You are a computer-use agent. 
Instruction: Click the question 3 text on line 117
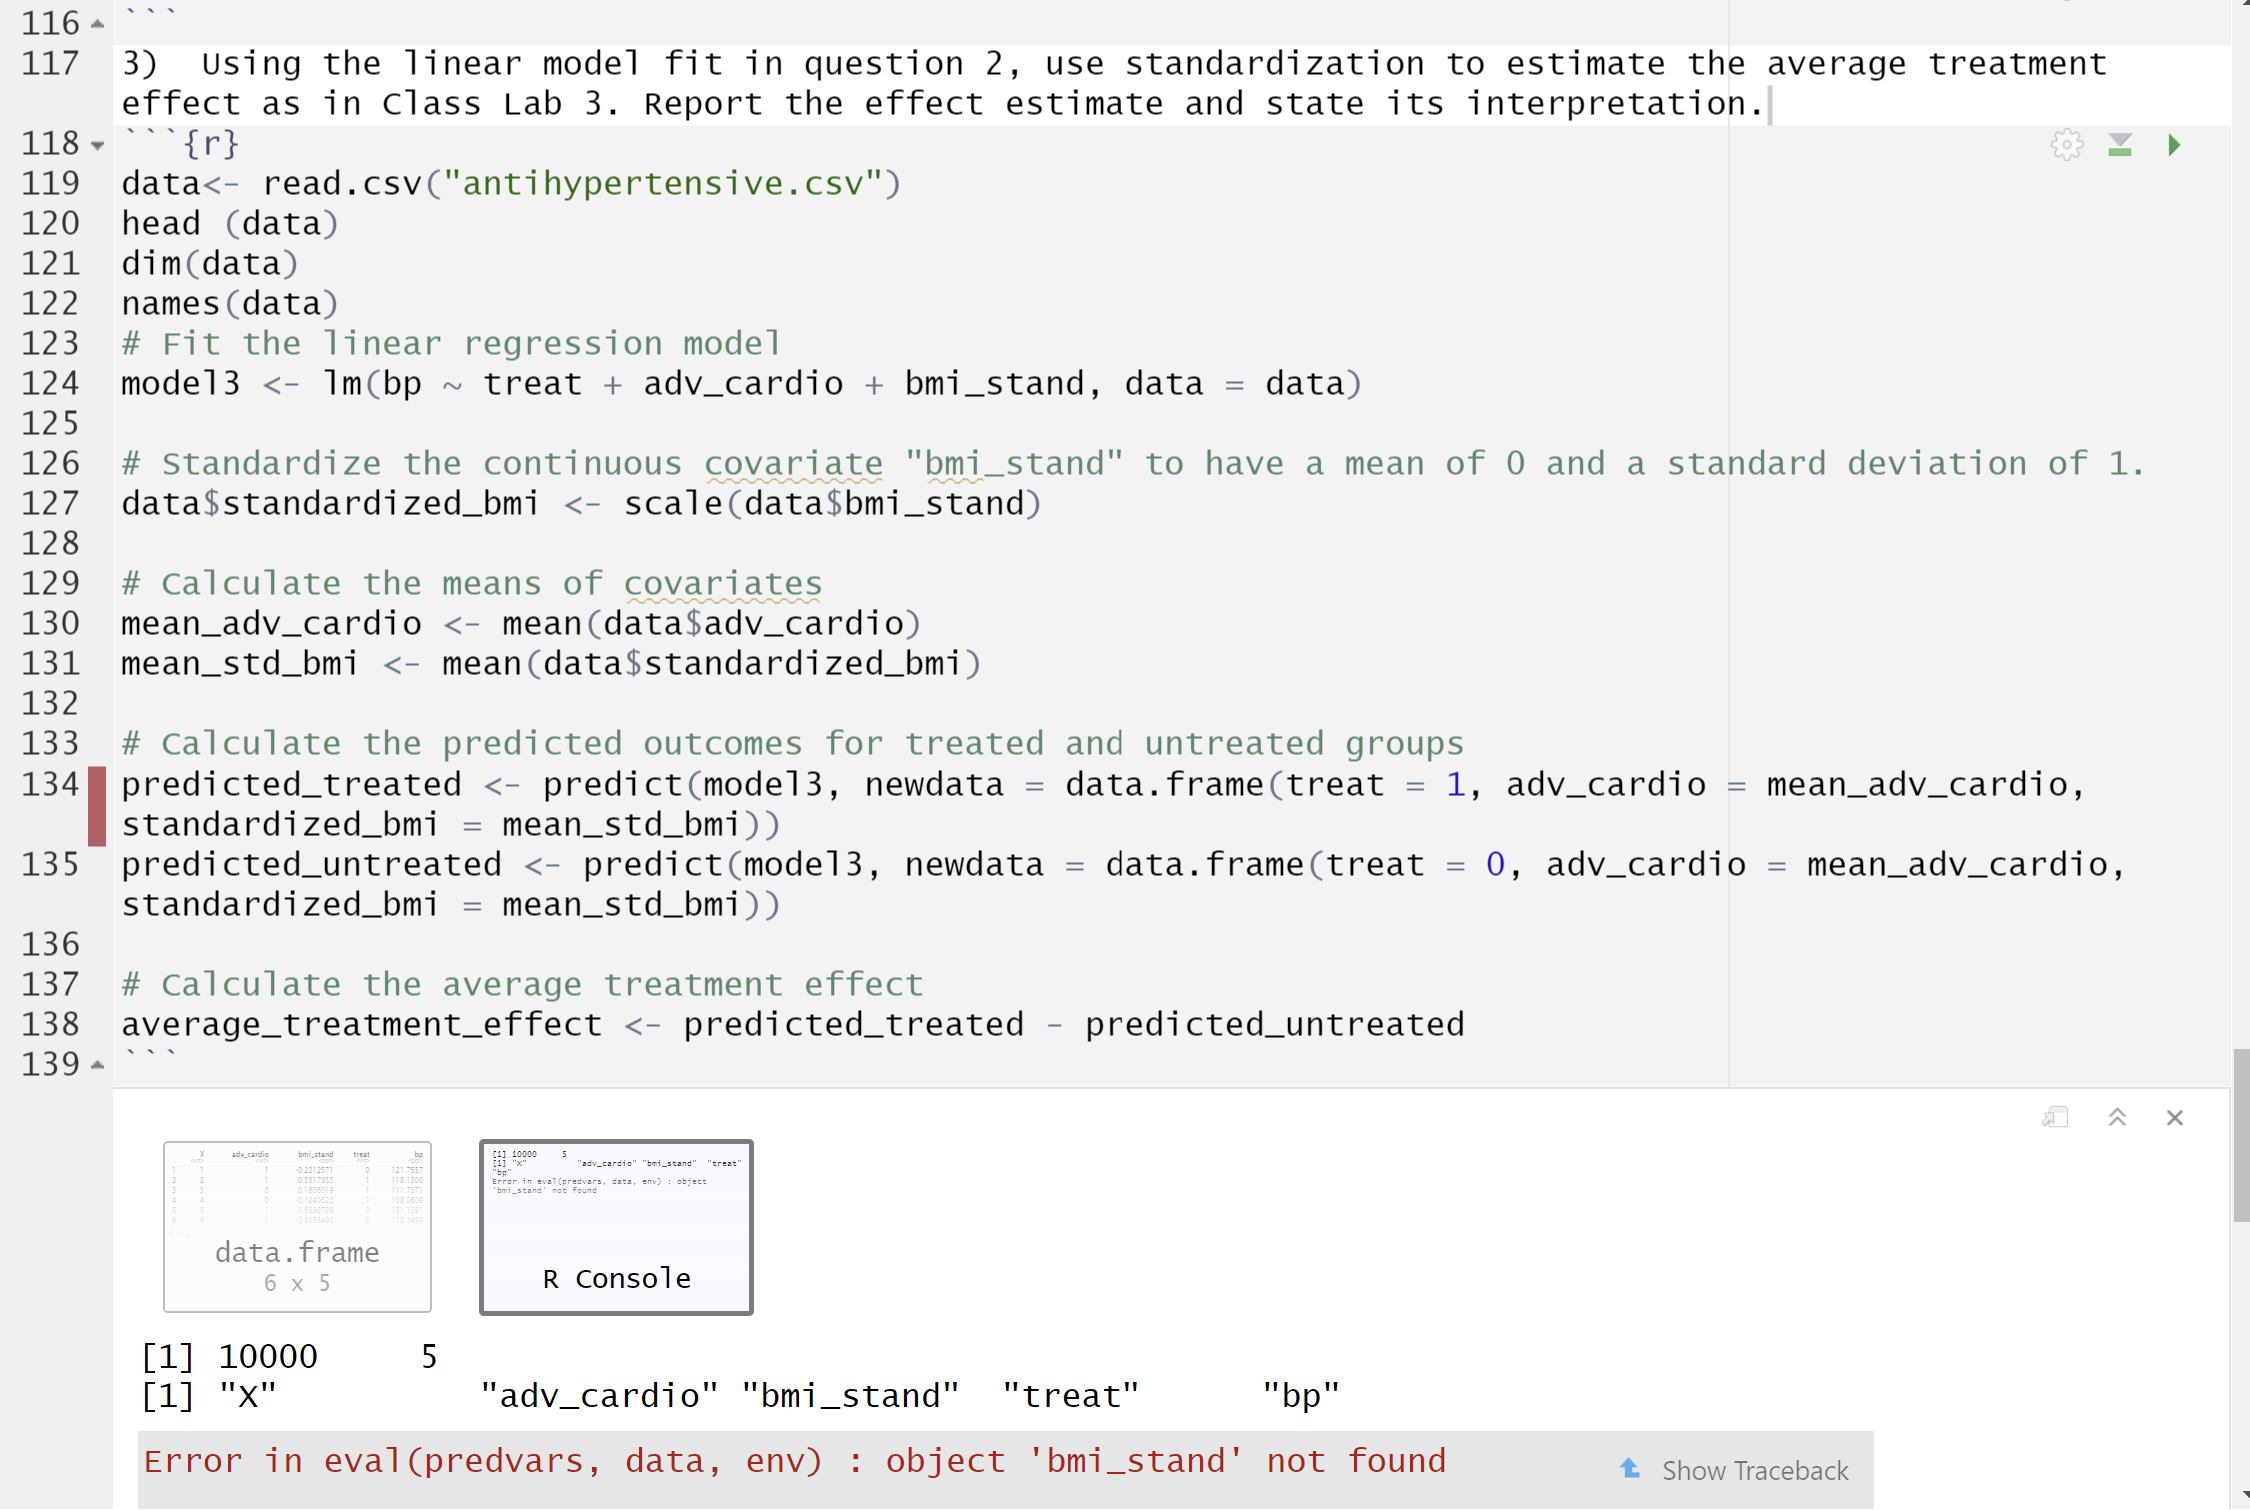(x=1114, y=84)
